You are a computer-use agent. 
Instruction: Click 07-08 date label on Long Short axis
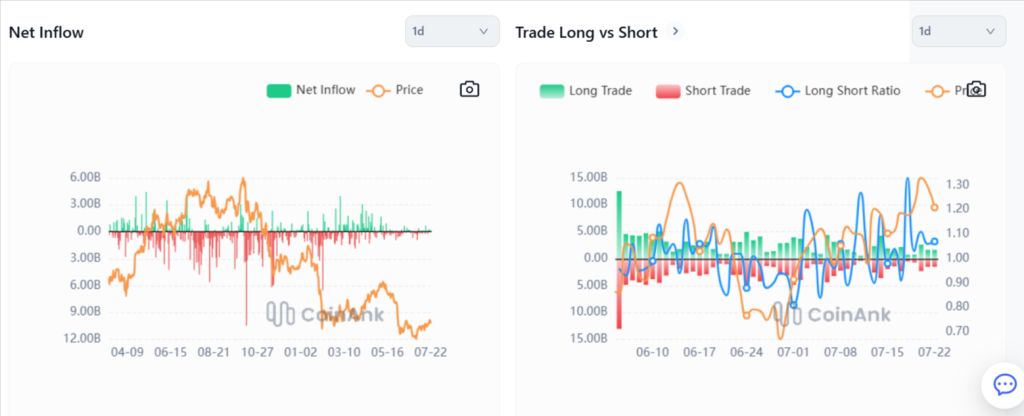[x=840, y=352]
